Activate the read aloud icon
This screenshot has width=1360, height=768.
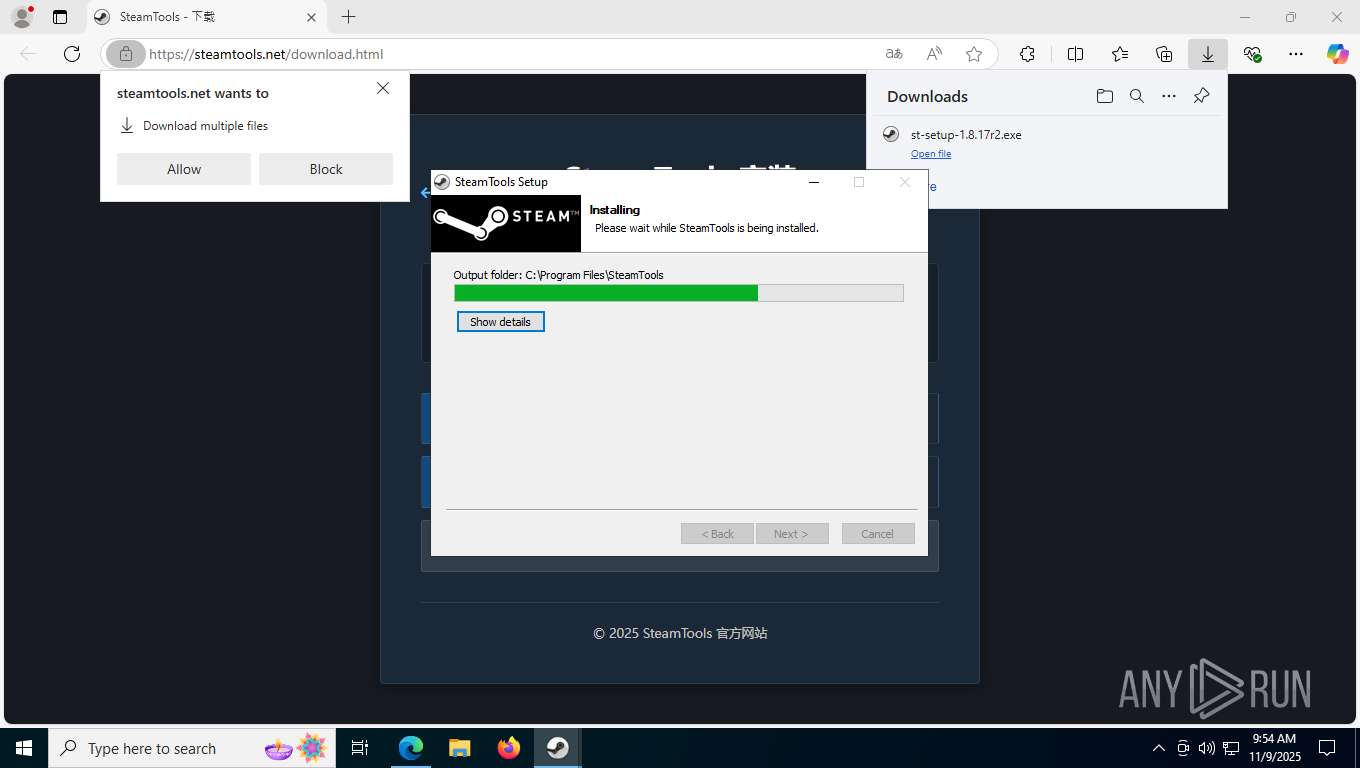pos(934,54)
